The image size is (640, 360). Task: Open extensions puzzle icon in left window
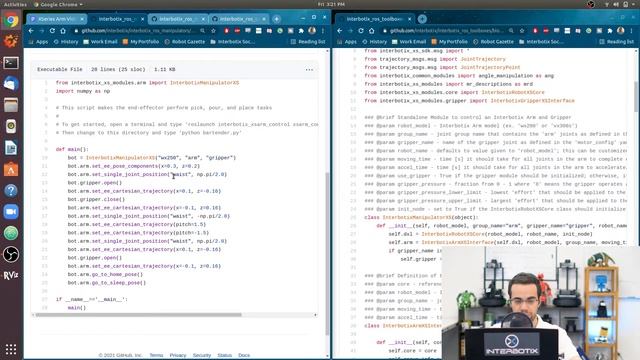[x=301, y=31]
